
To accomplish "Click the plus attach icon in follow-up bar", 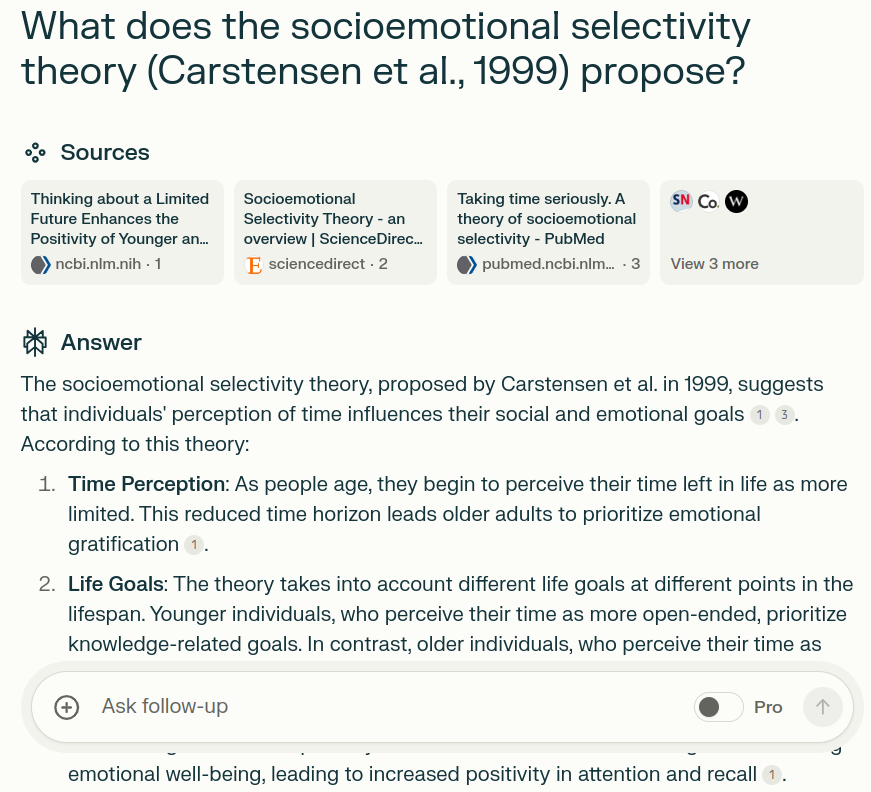I will coord(66,707).
